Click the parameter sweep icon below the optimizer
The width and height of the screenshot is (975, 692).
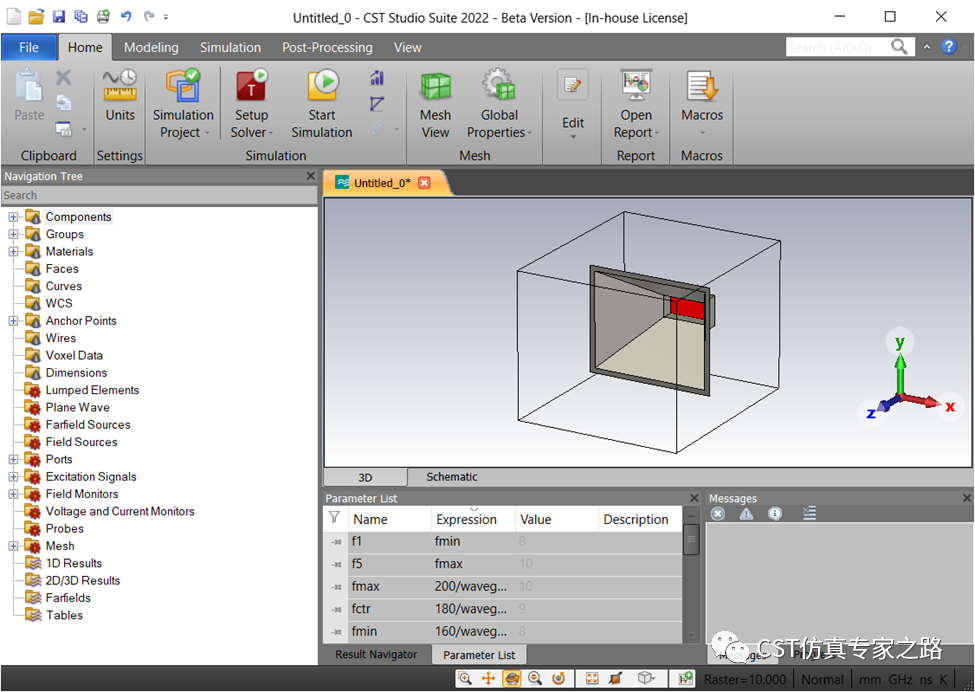click(377, 103)
